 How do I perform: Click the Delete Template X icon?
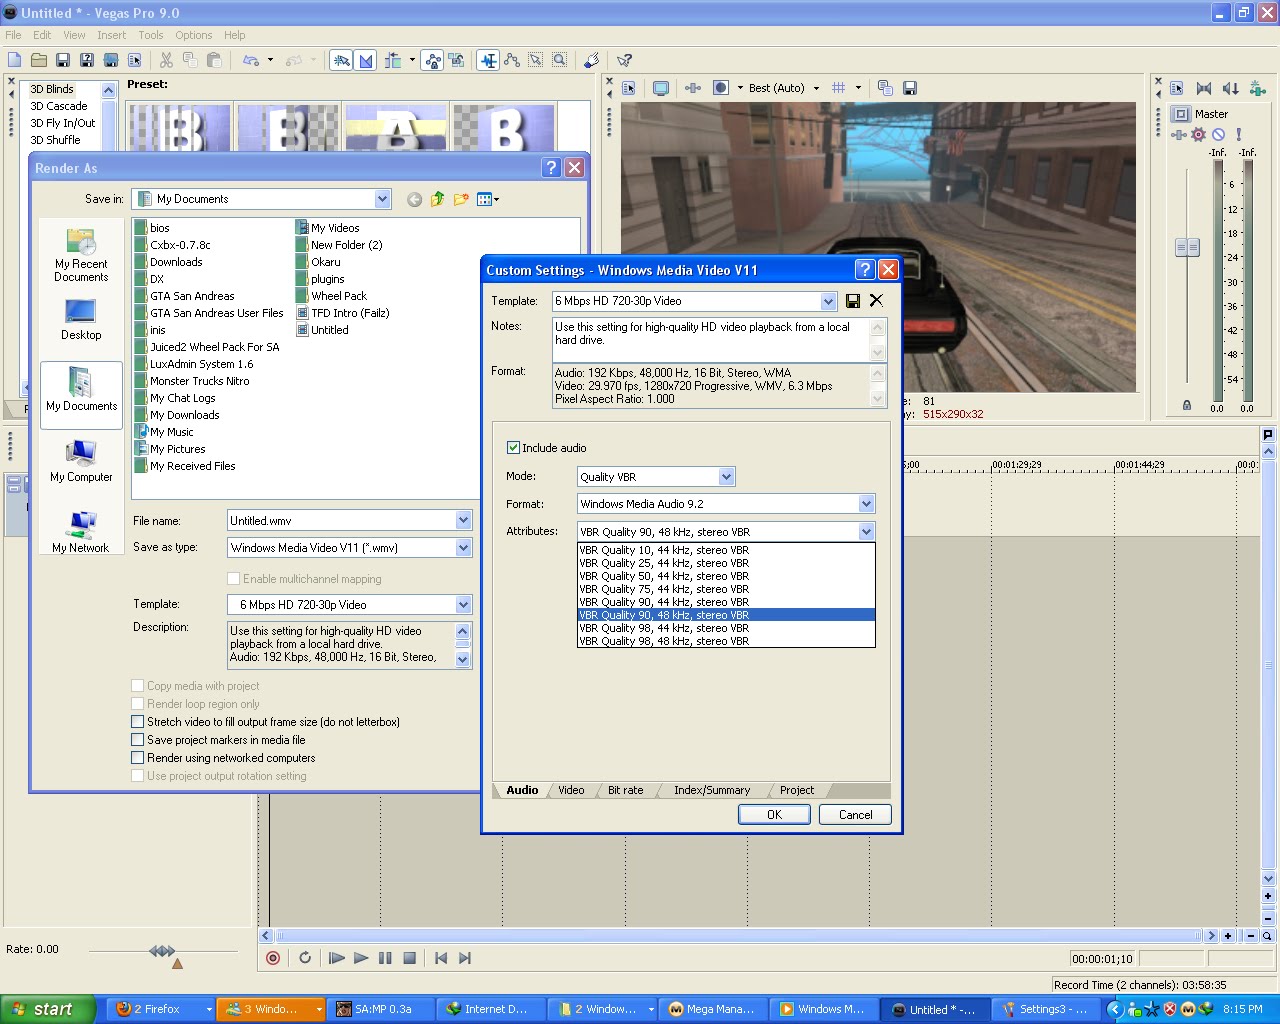[x=876, y=301]
